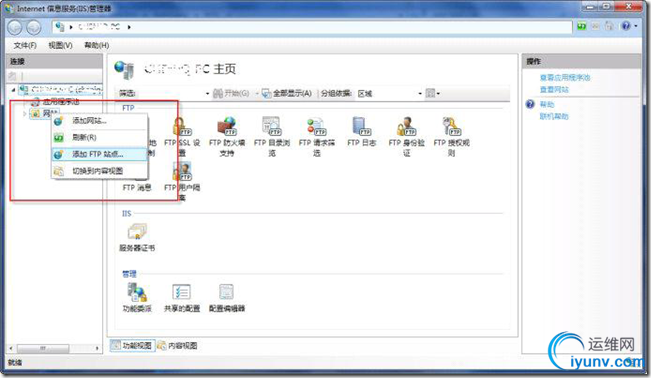Click View Sites (查看网站) link
The width and height of the screenshot is (651, 378).
554,89
